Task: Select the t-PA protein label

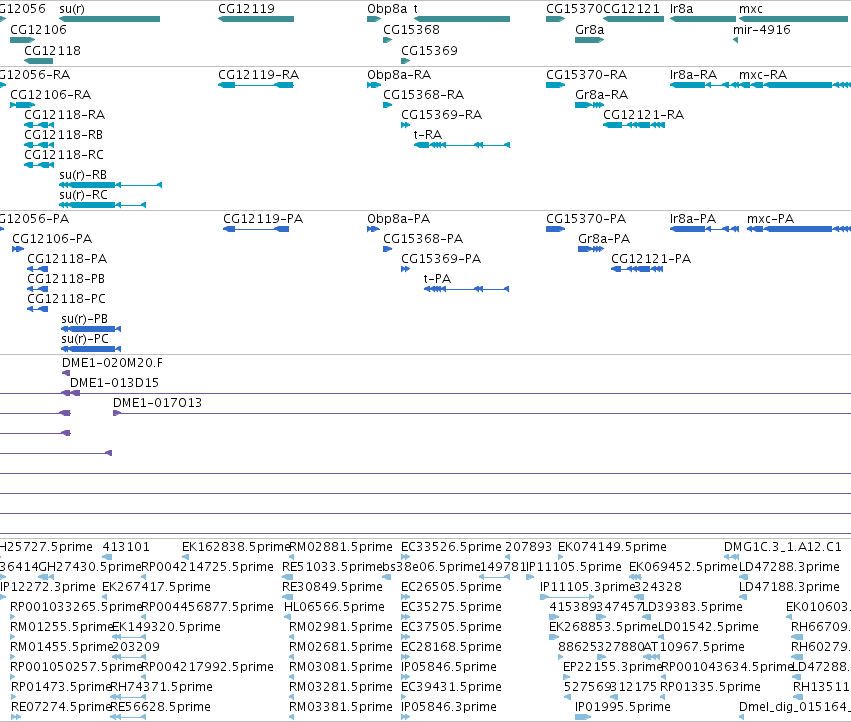Action: pyautogui.click(x=437, y=278)
